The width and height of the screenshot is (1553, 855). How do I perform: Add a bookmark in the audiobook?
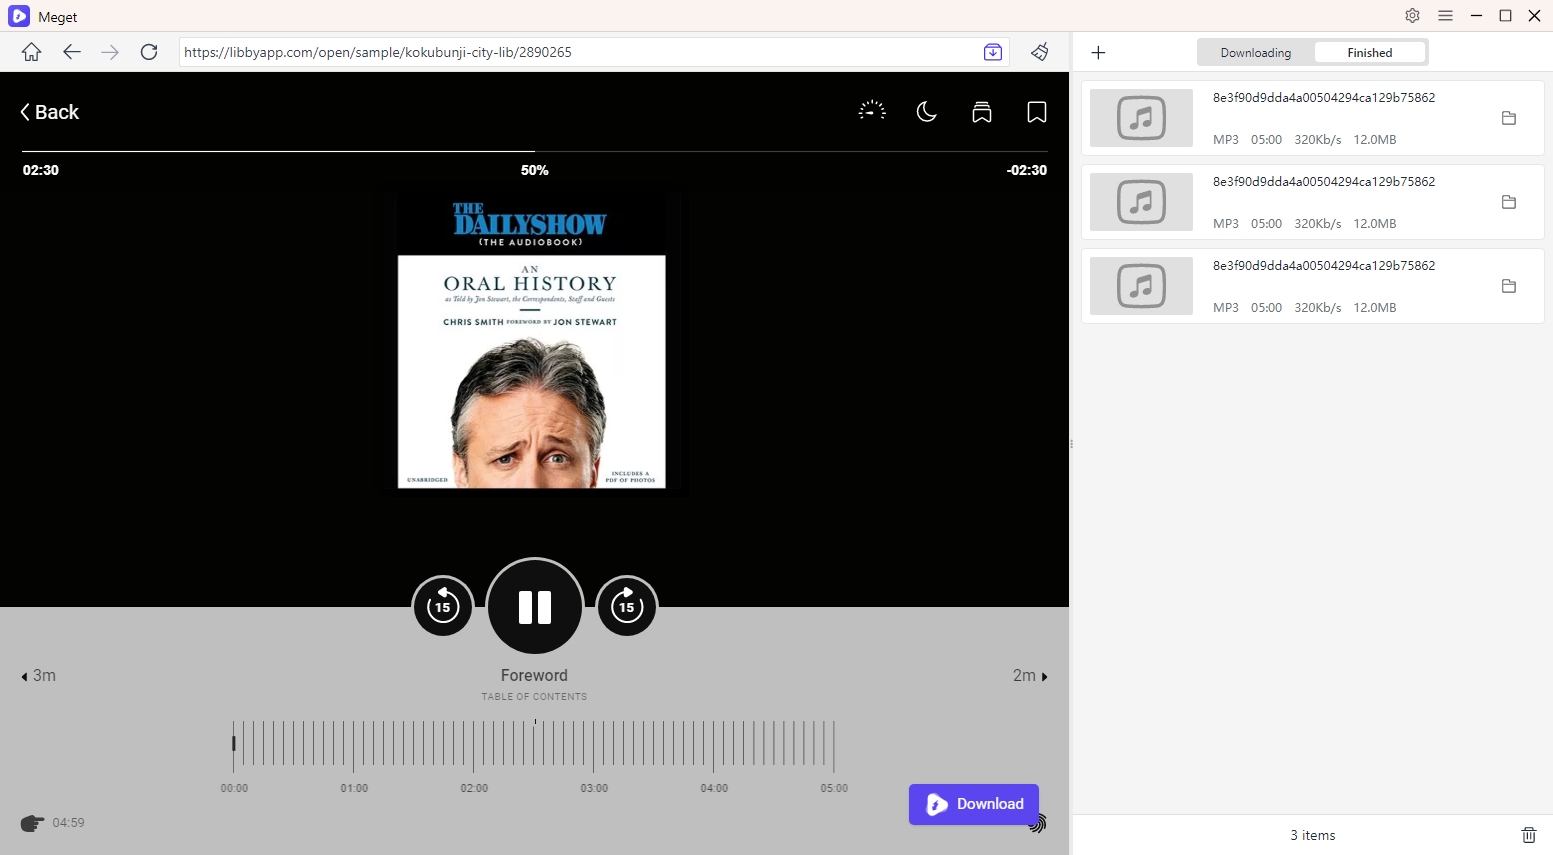pyautogui.click(x=1037, y=111)
